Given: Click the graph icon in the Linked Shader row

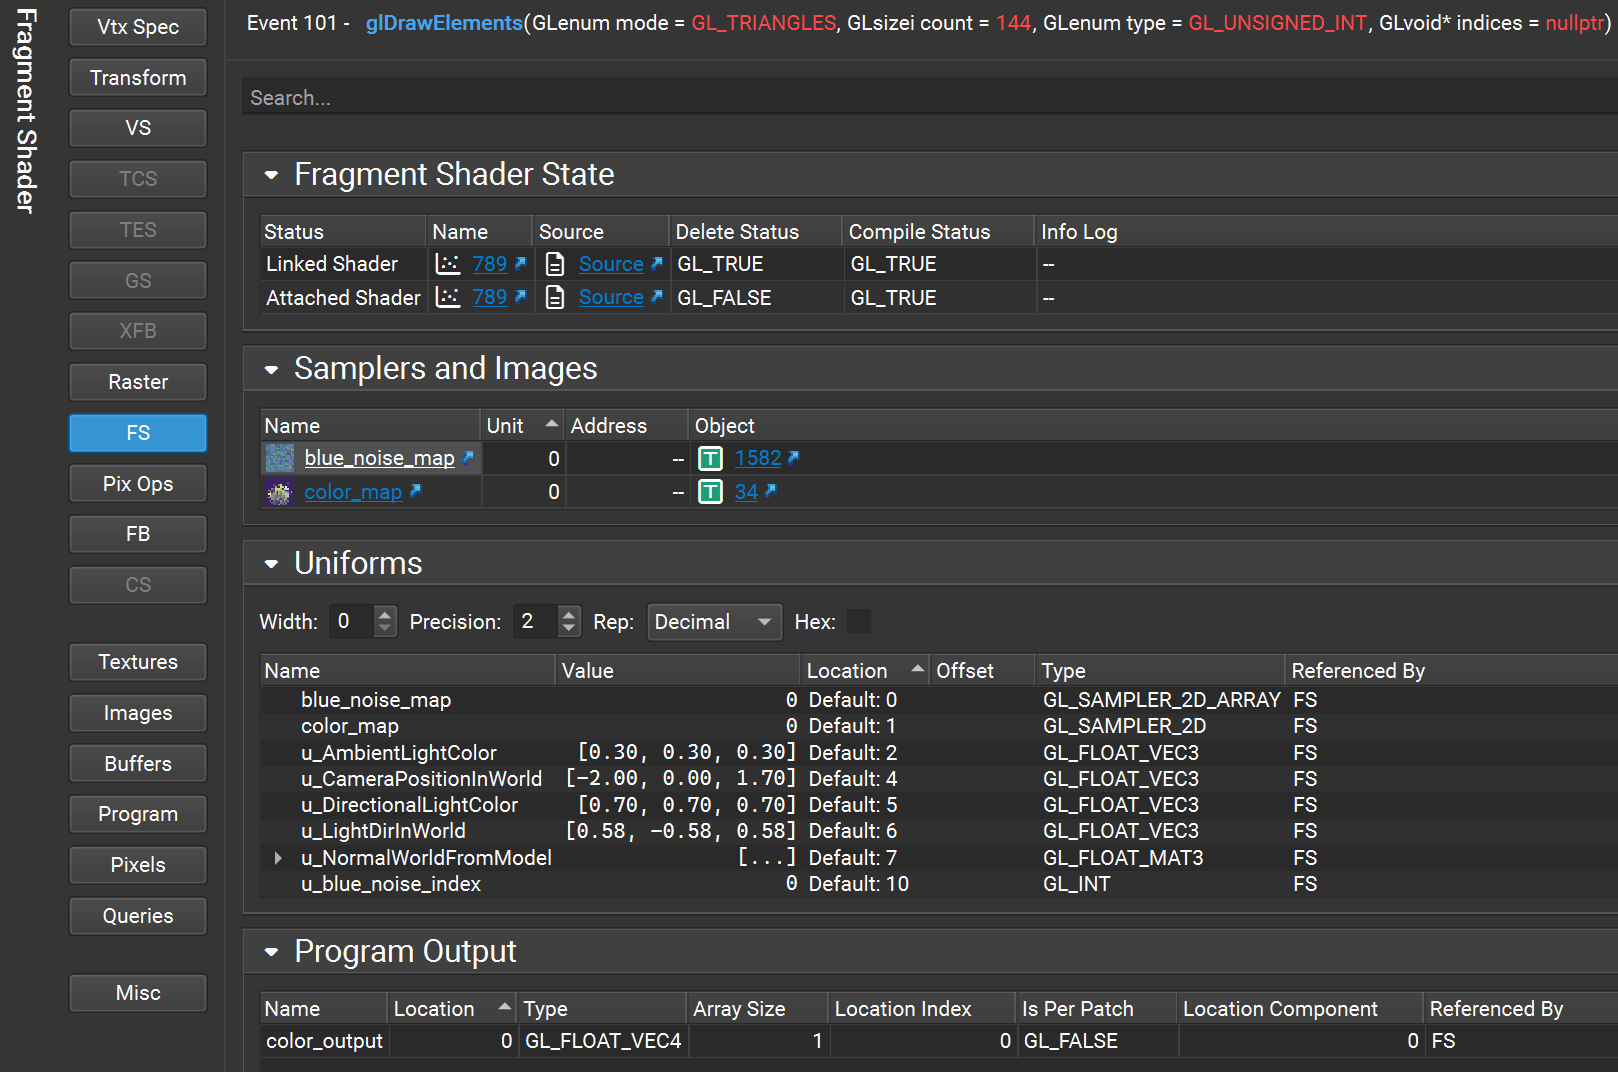Looking at the screenshot, I should coord(448,264).
